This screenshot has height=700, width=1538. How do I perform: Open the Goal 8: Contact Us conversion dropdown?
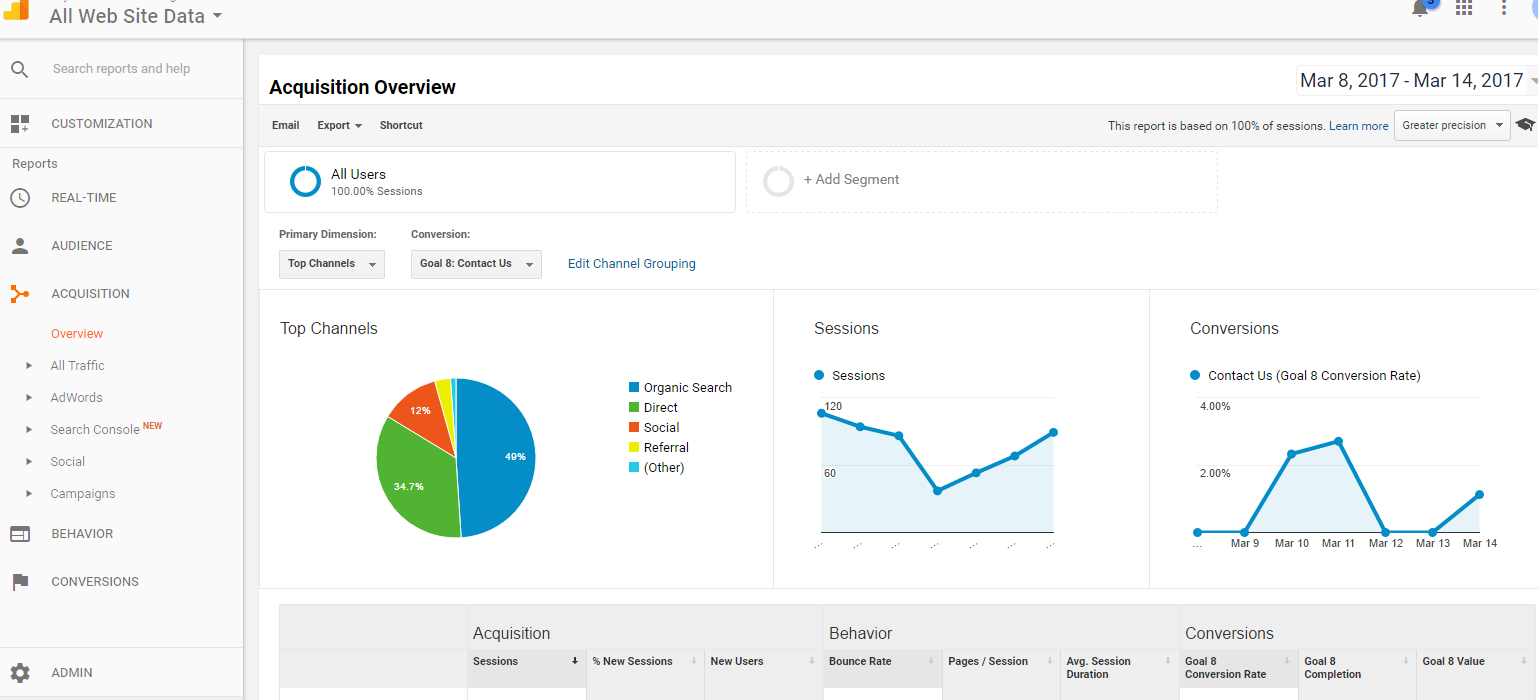click(476, 264)
